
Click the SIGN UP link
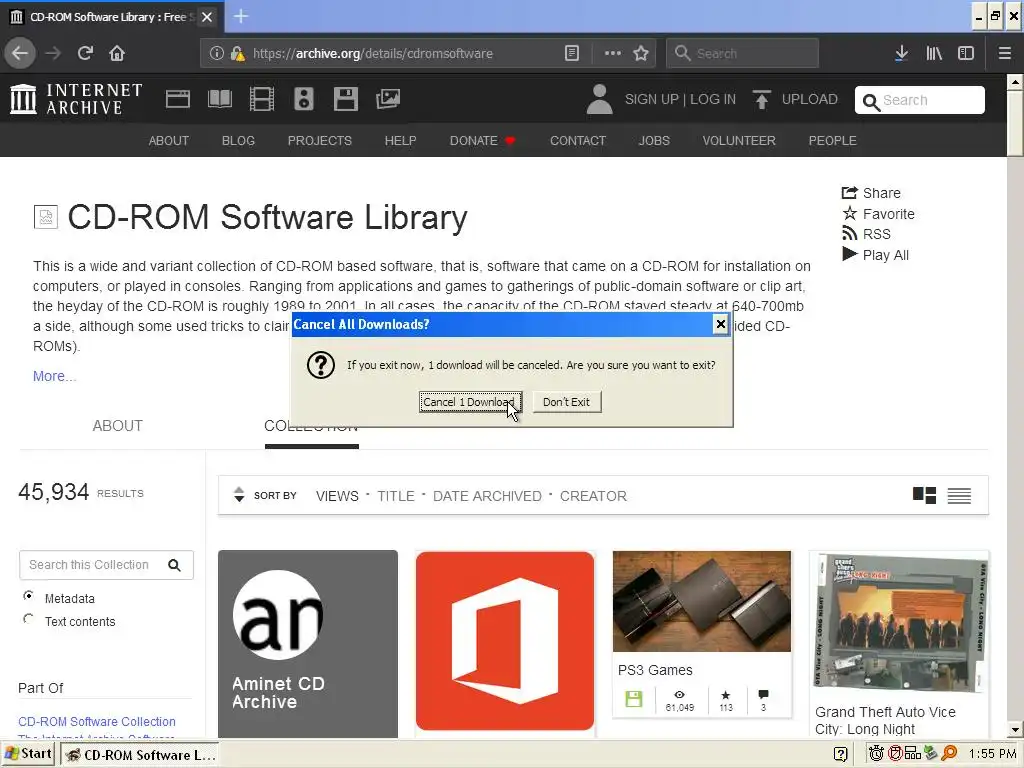coord(652,99)
